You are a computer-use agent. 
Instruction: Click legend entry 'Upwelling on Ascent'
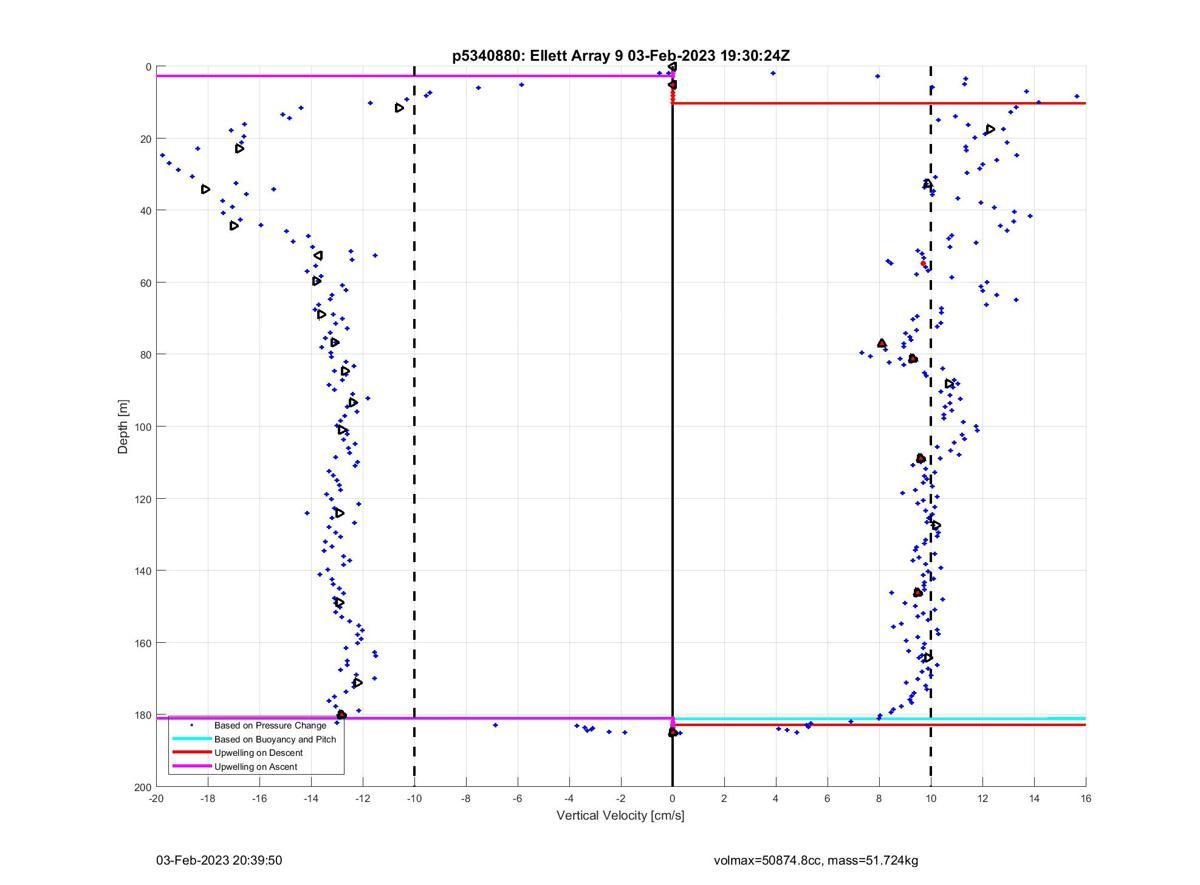click(256, 766)
